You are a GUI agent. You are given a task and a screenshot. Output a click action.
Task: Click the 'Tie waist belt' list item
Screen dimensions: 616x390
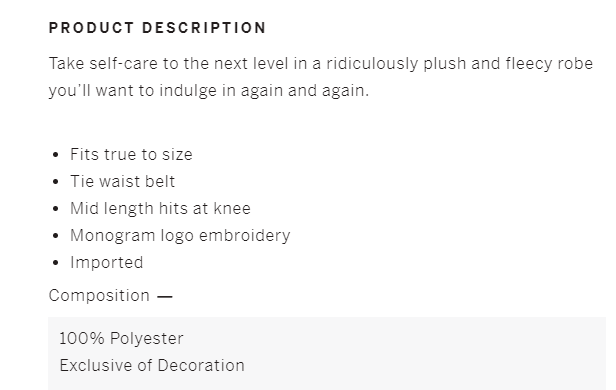click(123, 181)
